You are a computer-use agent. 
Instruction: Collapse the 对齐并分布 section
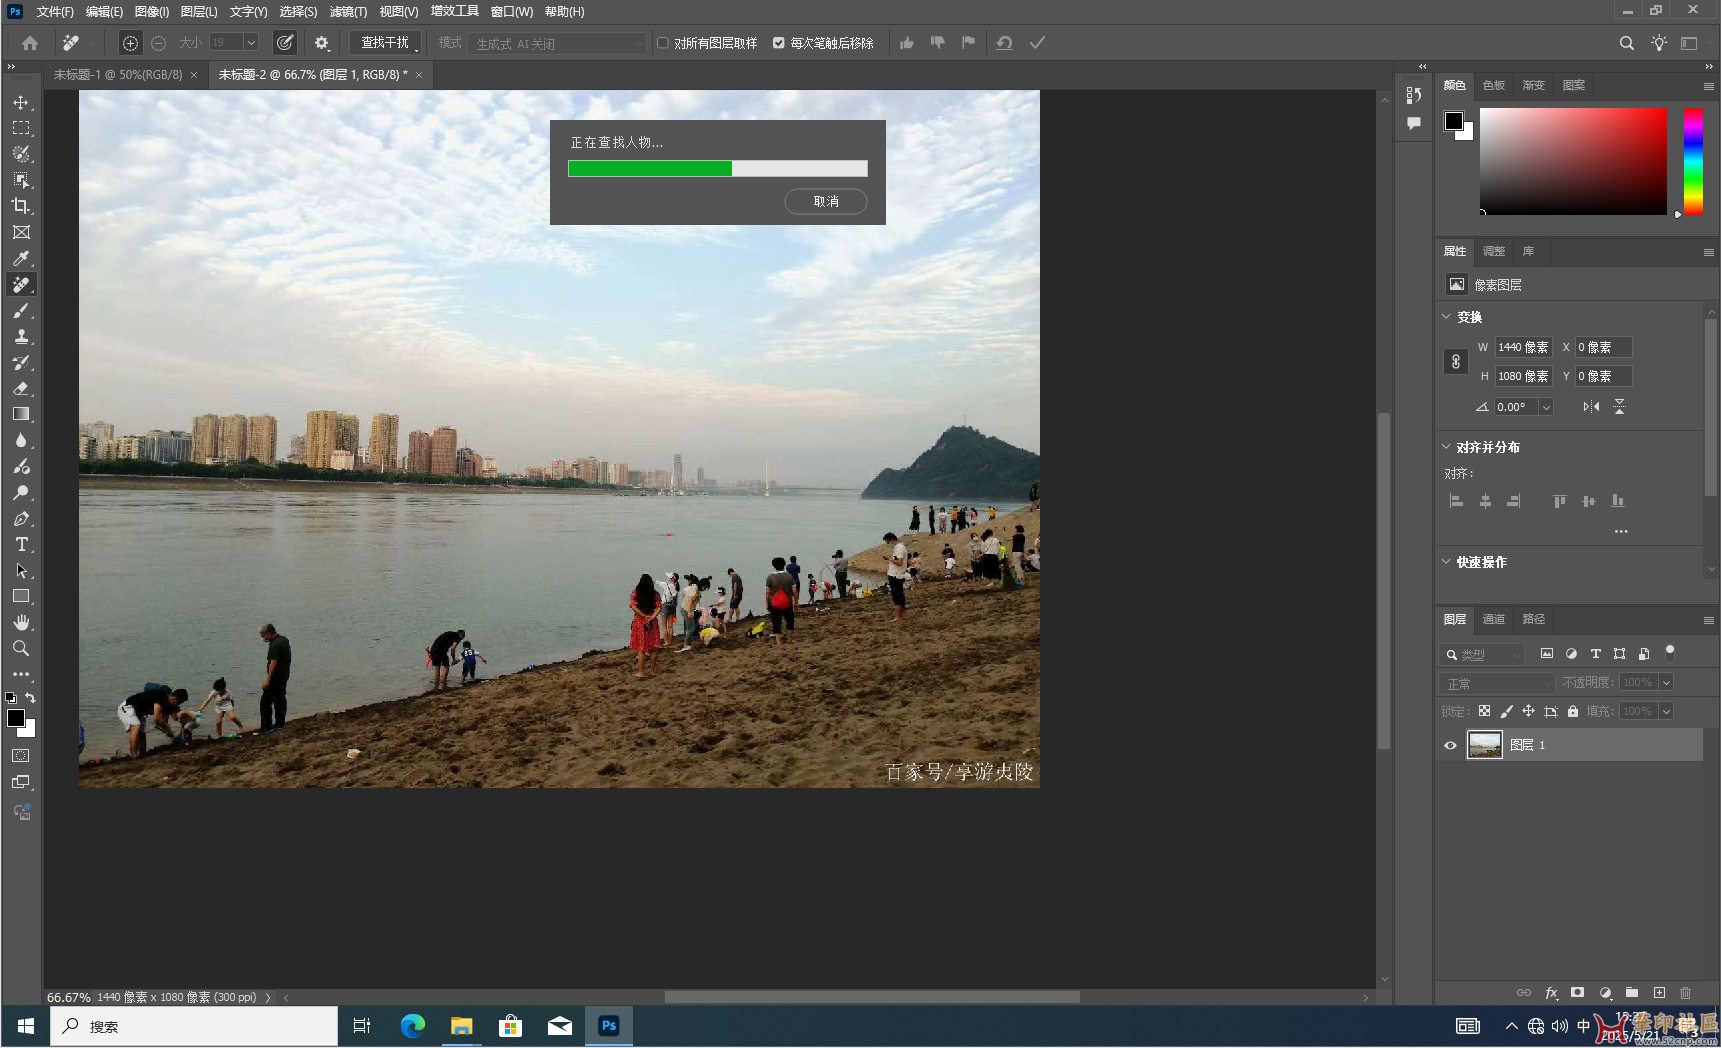pyautogui.click(x=1446, y=447)
